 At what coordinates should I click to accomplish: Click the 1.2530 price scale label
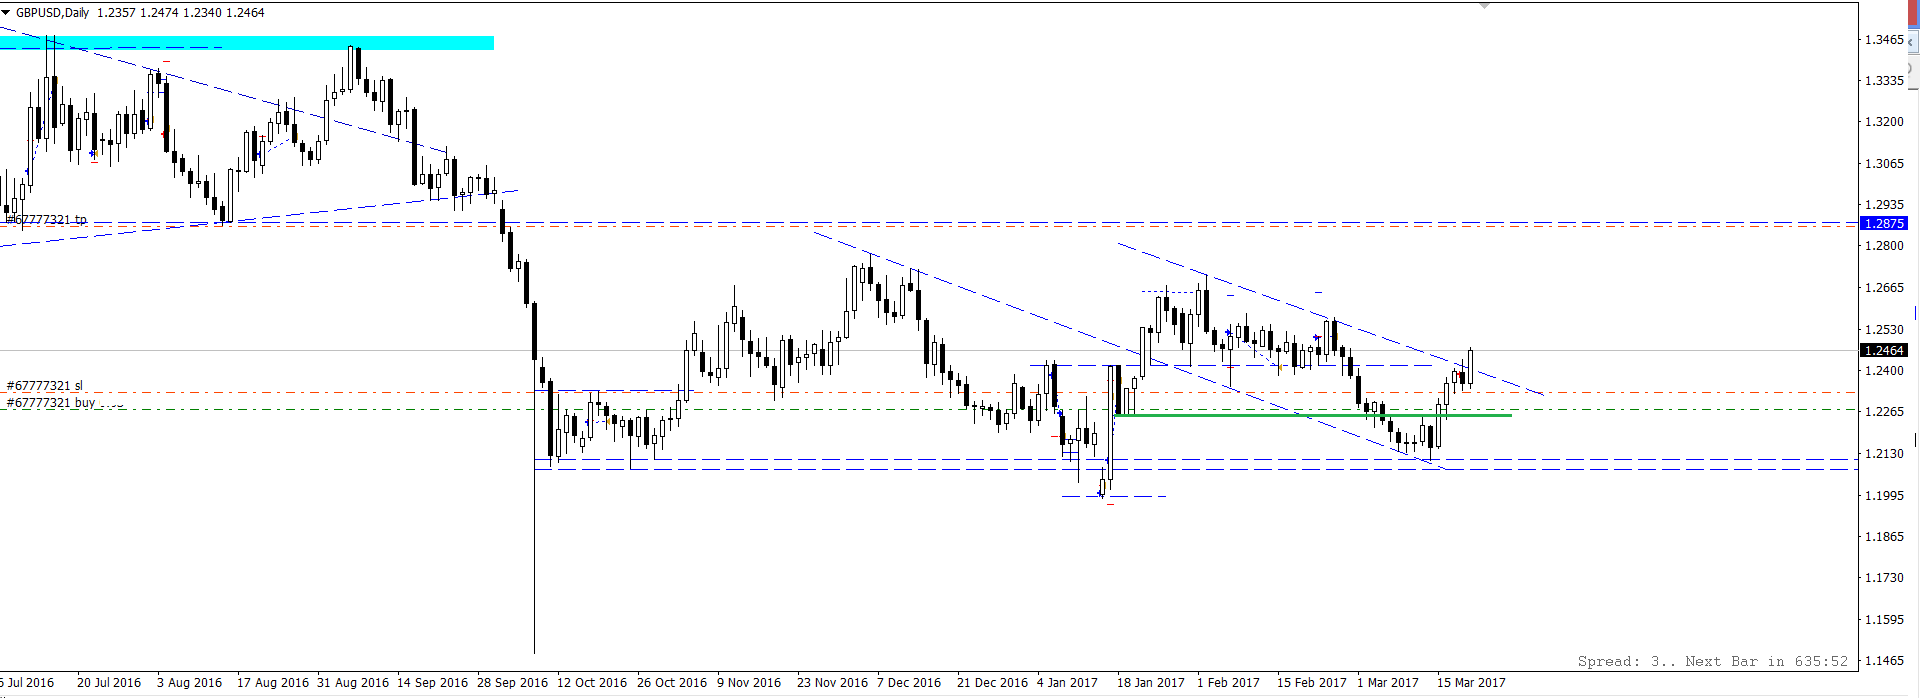pyautogui.click(x=1884, y=330)
